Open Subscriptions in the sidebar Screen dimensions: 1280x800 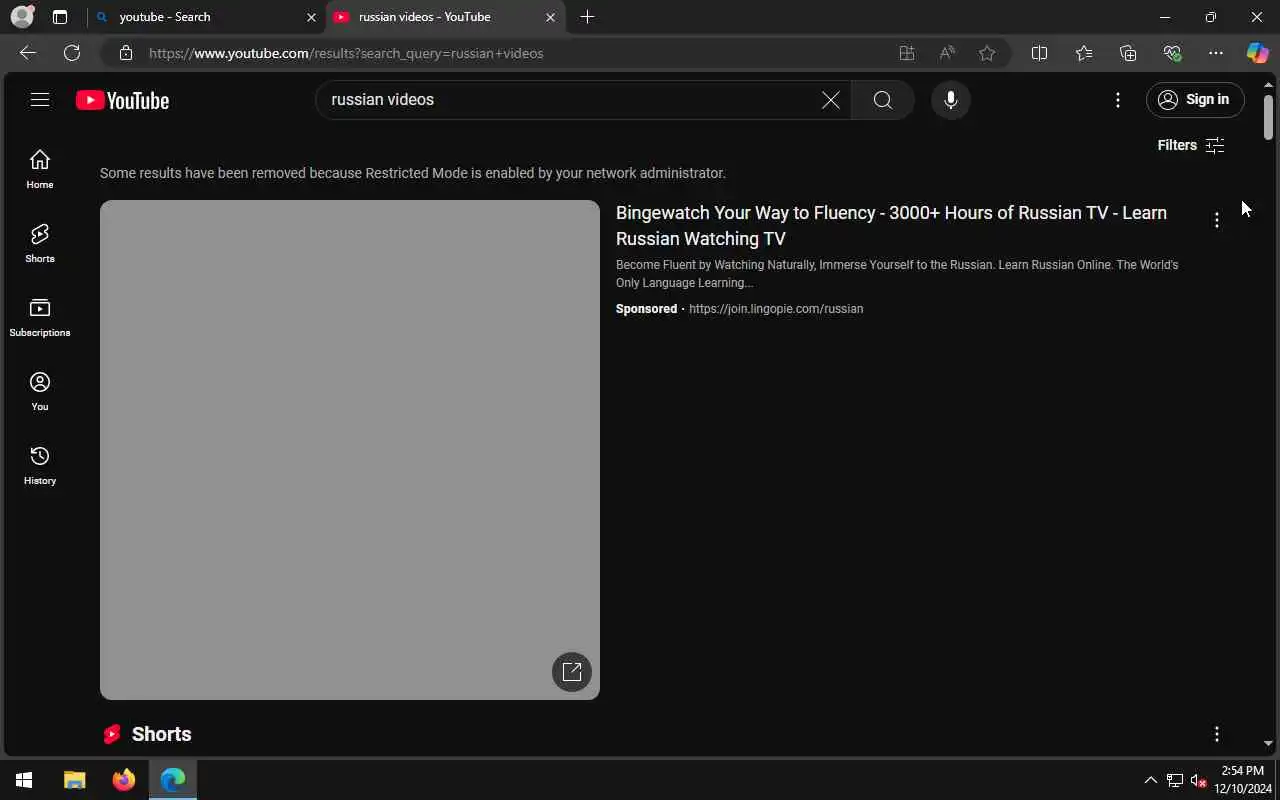click(40, 317)
